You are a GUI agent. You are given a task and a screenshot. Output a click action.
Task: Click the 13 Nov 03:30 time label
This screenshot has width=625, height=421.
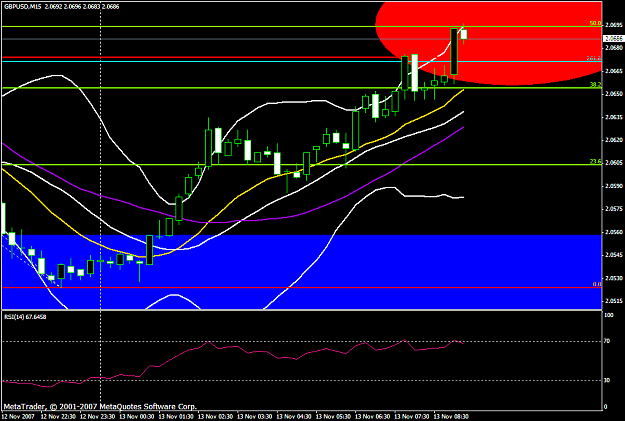tap(254, 417)
